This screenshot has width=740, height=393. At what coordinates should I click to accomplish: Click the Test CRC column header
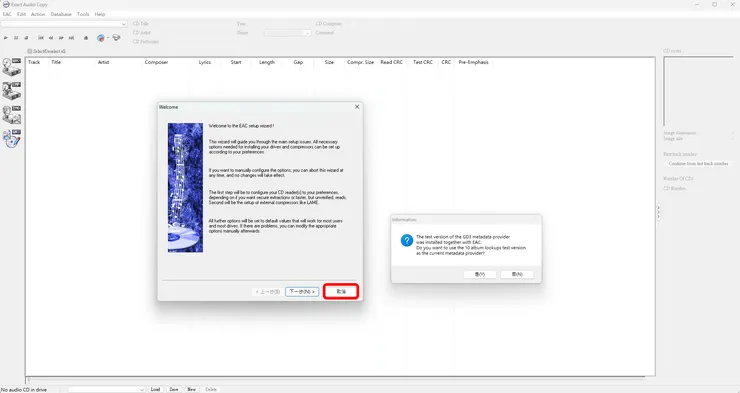coord(423,62)
